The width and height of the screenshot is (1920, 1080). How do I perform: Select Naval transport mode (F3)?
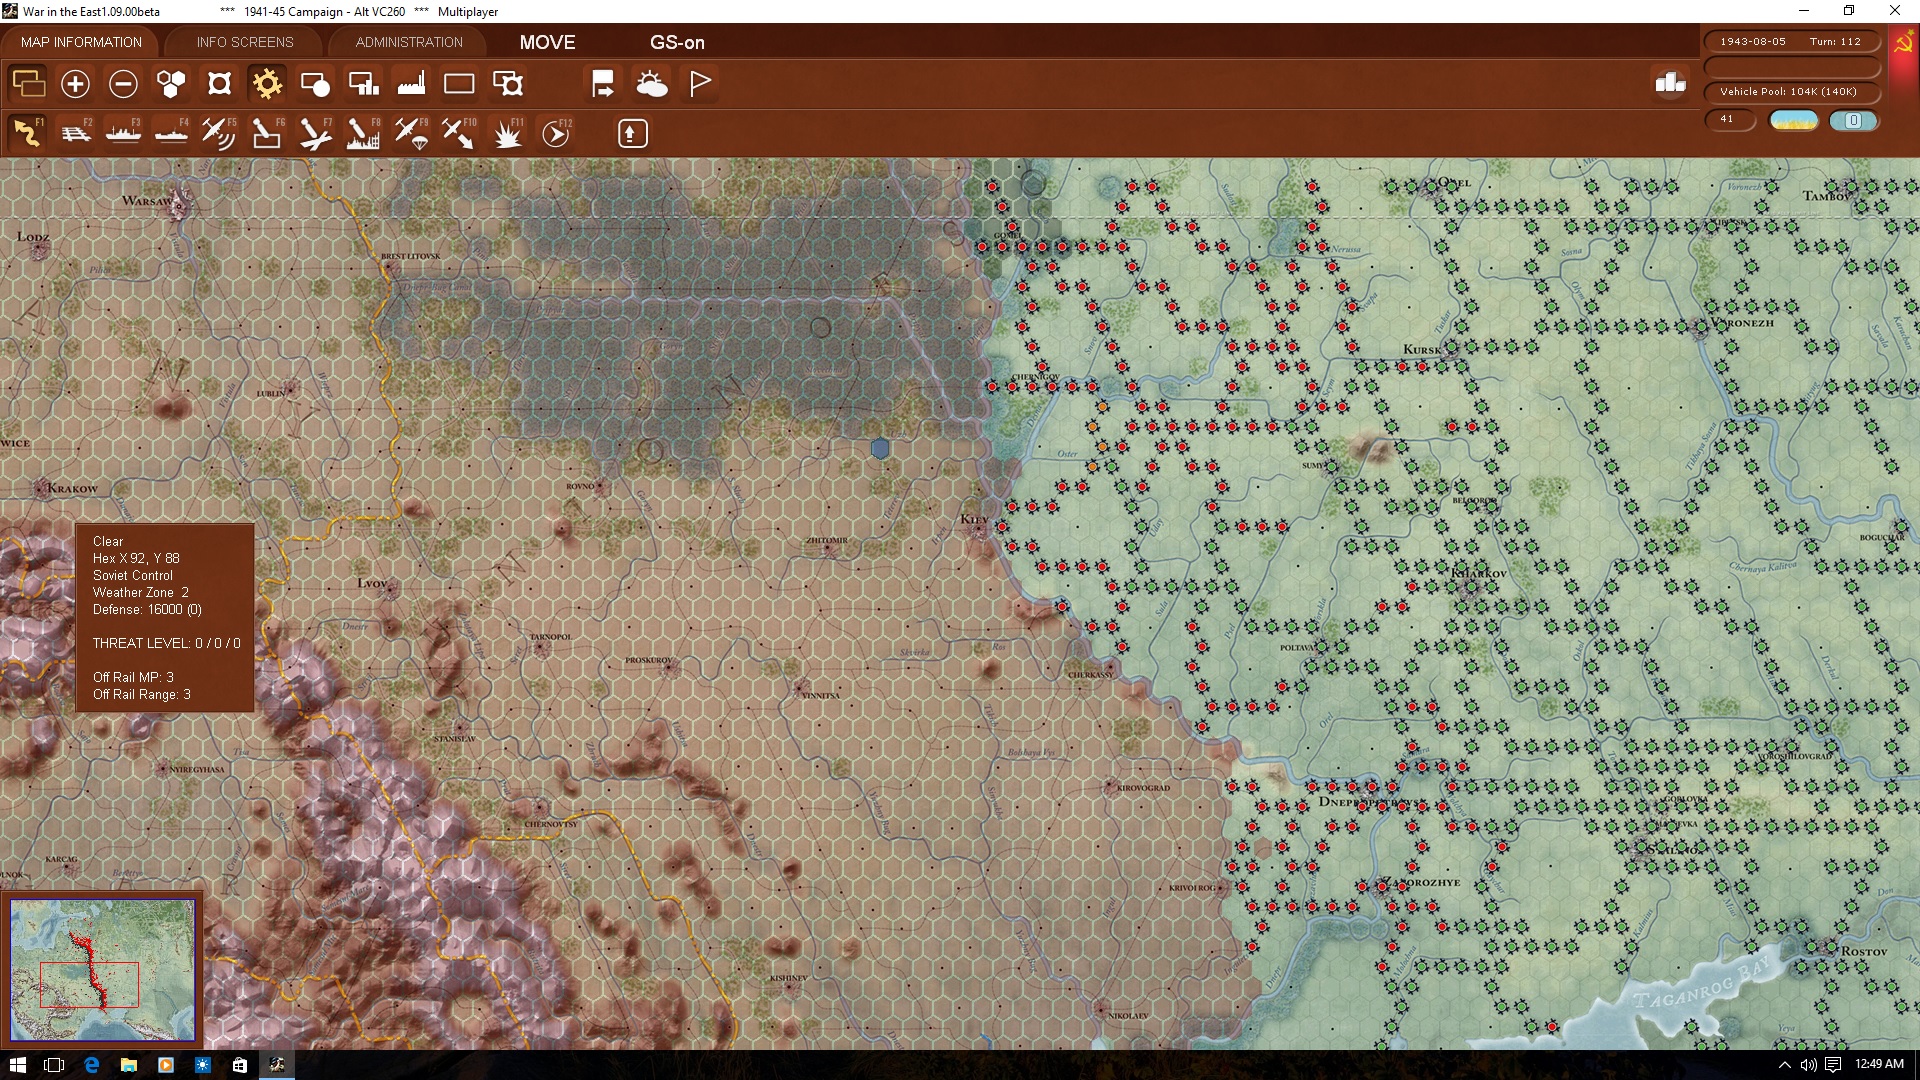pyautogui.click(x=123, y=133)
